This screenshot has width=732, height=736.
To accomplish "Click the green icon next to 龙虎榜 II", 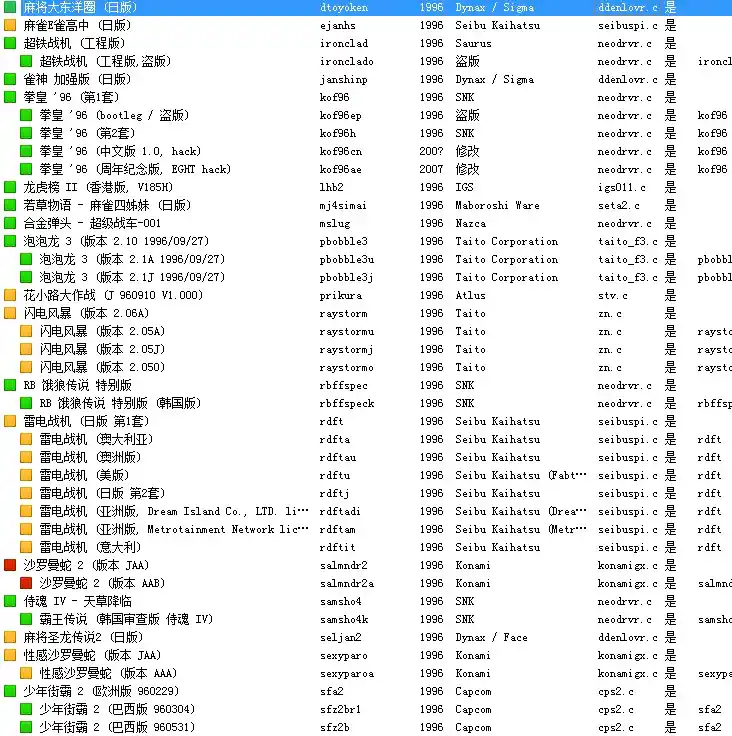I will click(10, 188).
